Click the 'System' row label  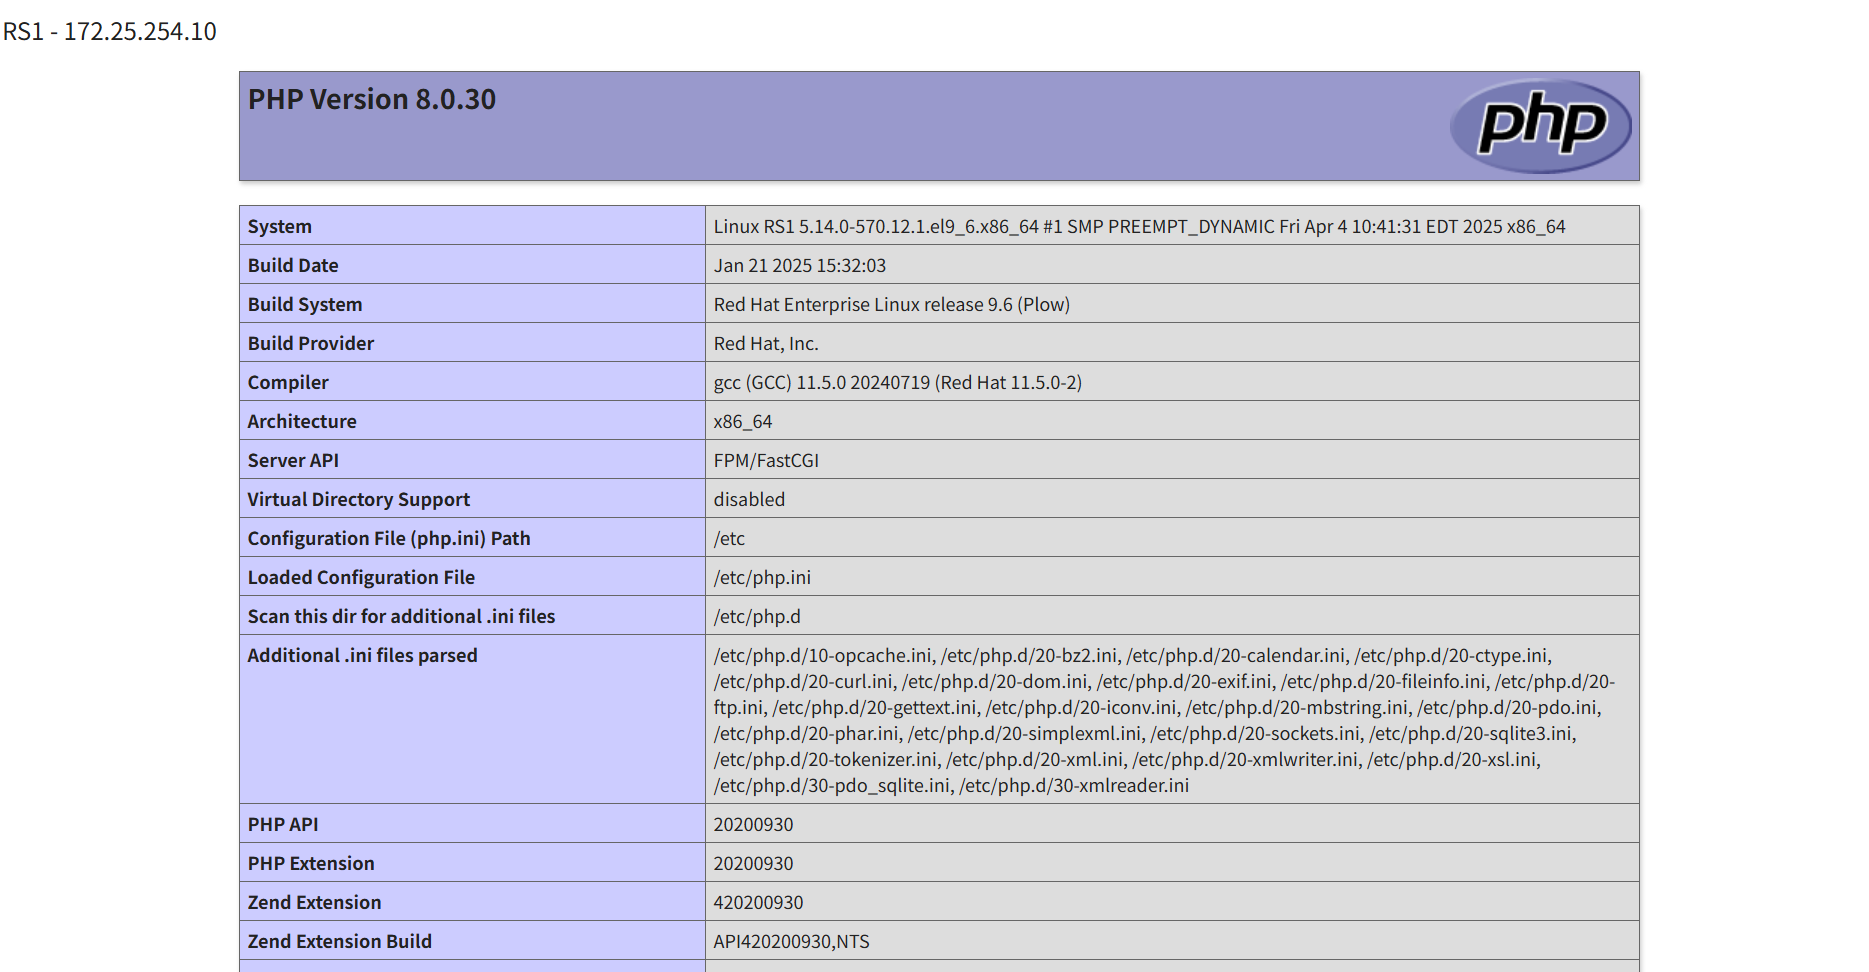(x=280, y=227)
